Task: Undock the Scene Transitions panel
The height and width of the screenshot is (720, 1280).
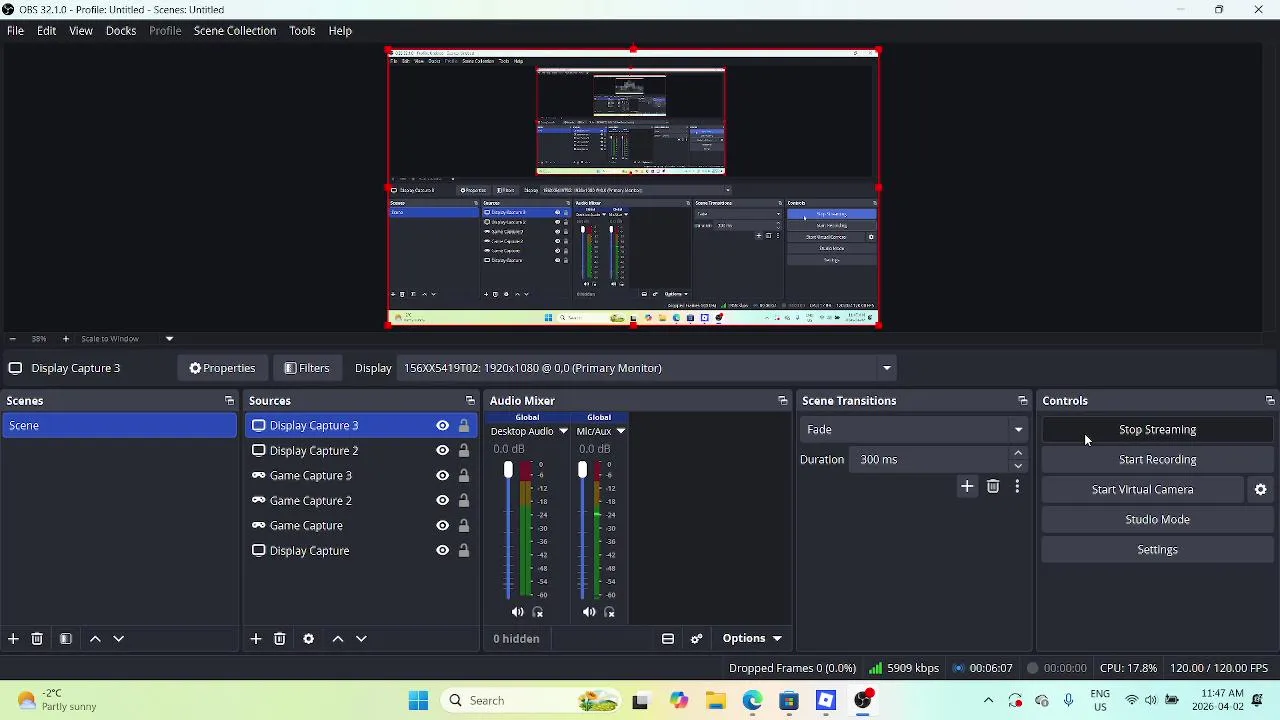Action: click(1023, 401)
